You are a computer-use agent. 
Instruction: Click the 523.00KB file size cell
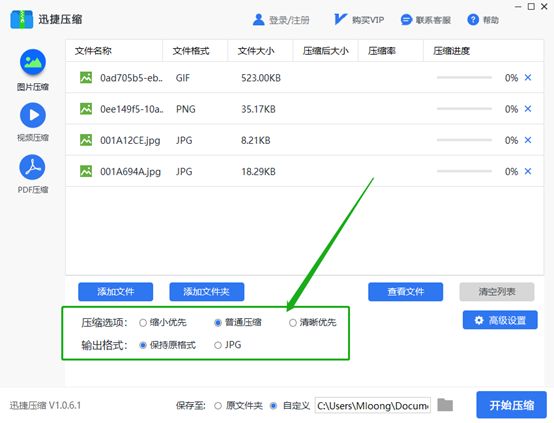(x=261, y=78)
